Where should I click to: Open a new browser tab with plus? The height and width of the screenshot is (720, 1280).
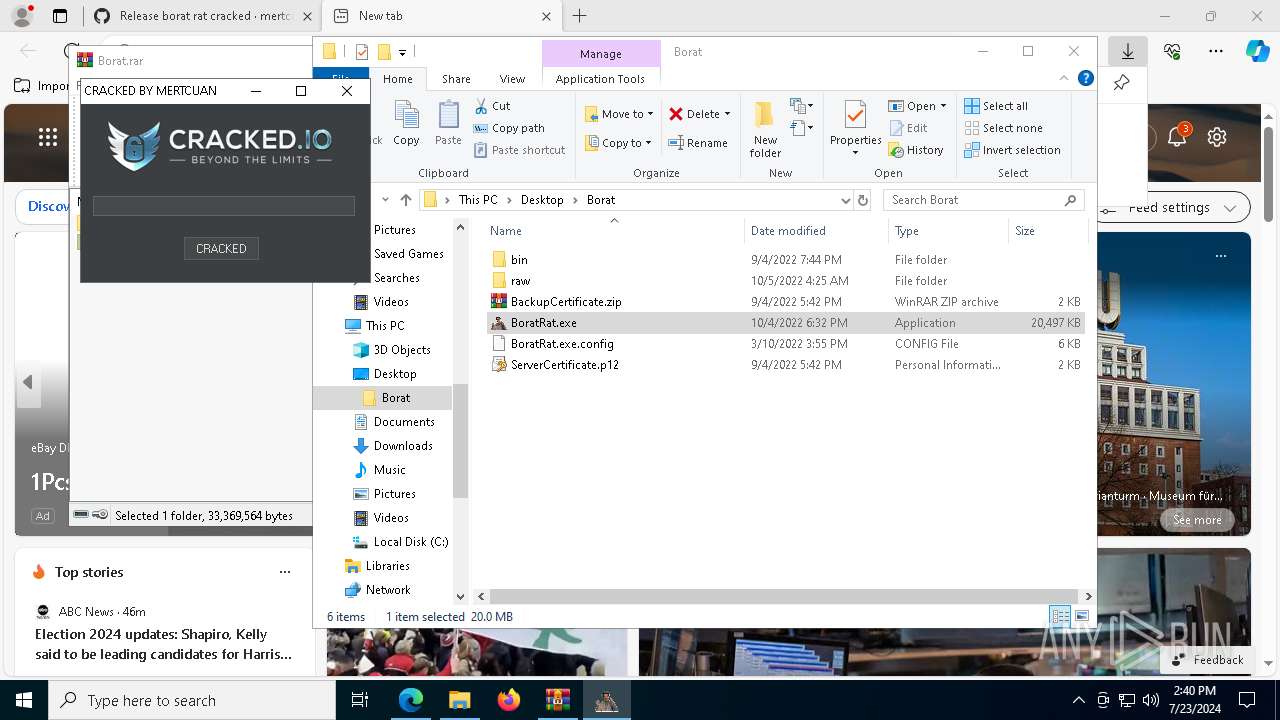580,16
